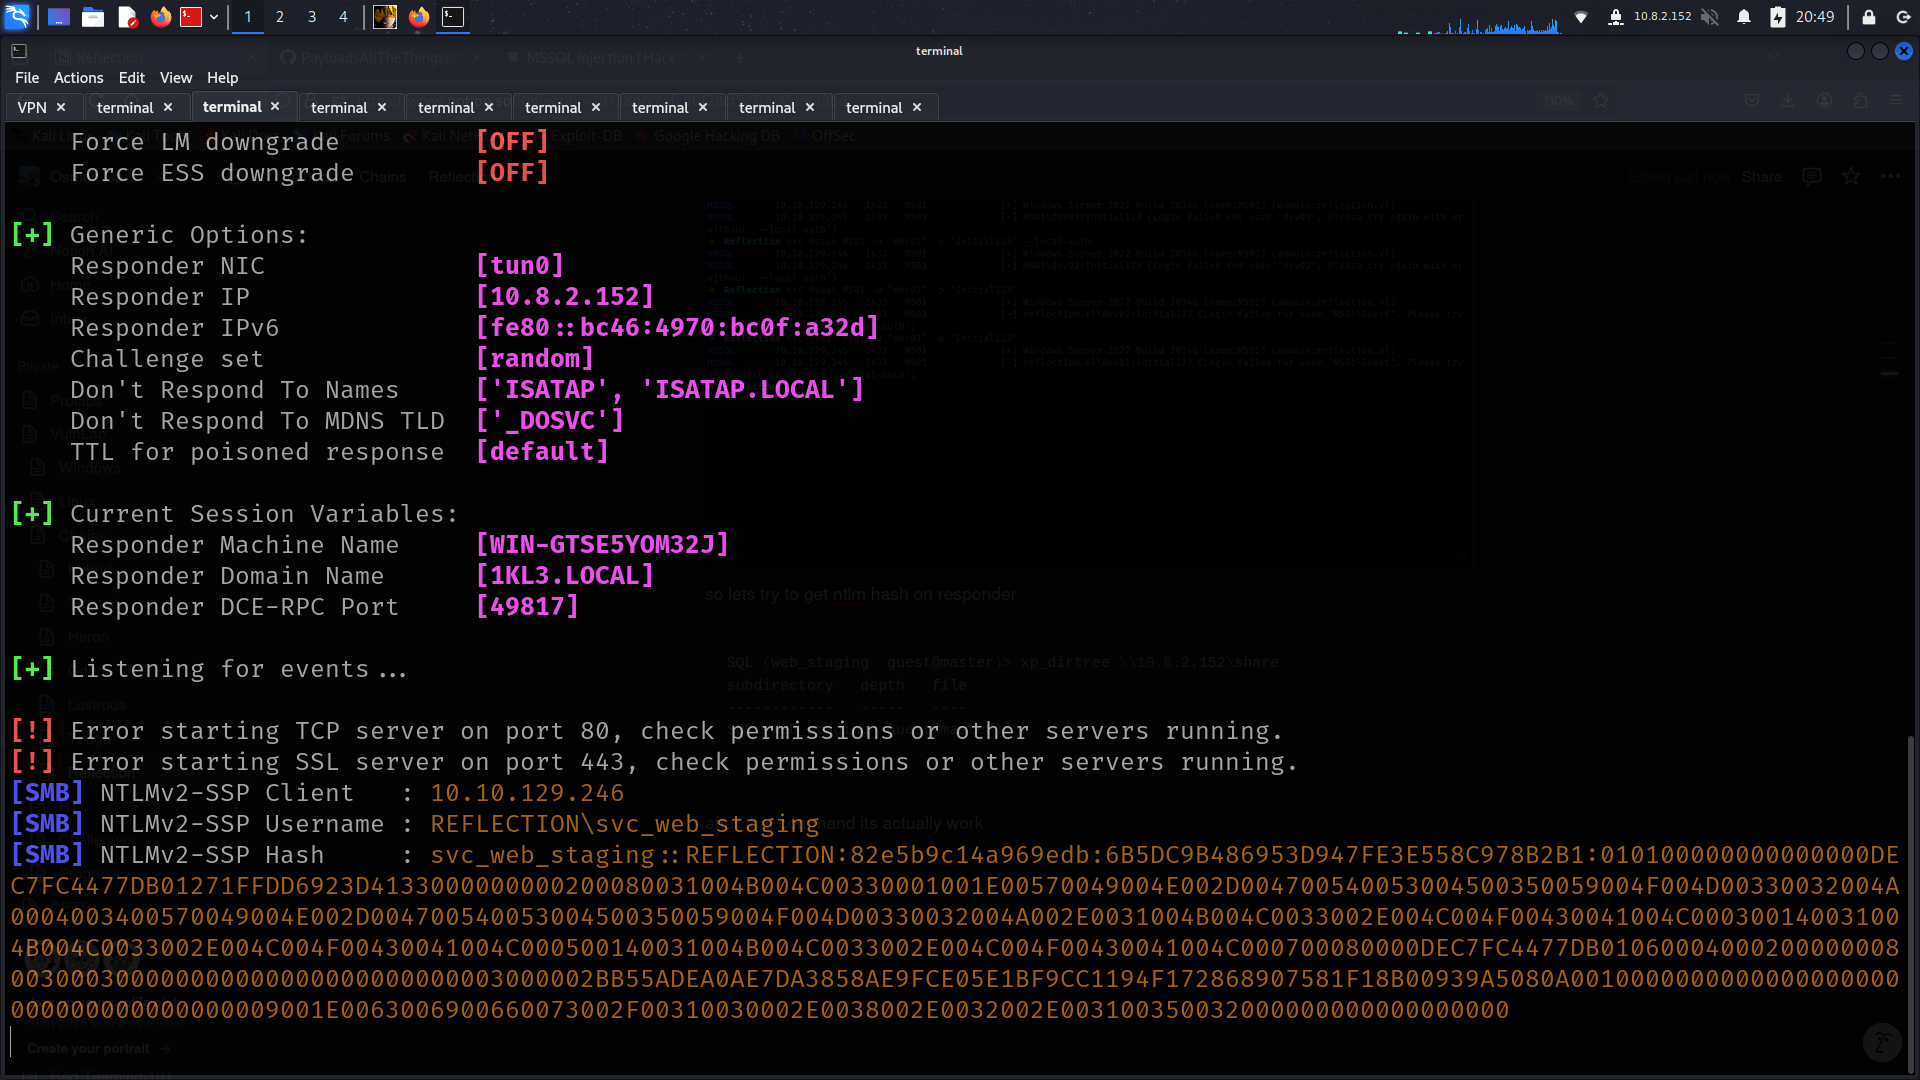This screenshot has width=1920, height=1080.
Task: Click the terminal window icon in the title bar
Action: [19, 51]
